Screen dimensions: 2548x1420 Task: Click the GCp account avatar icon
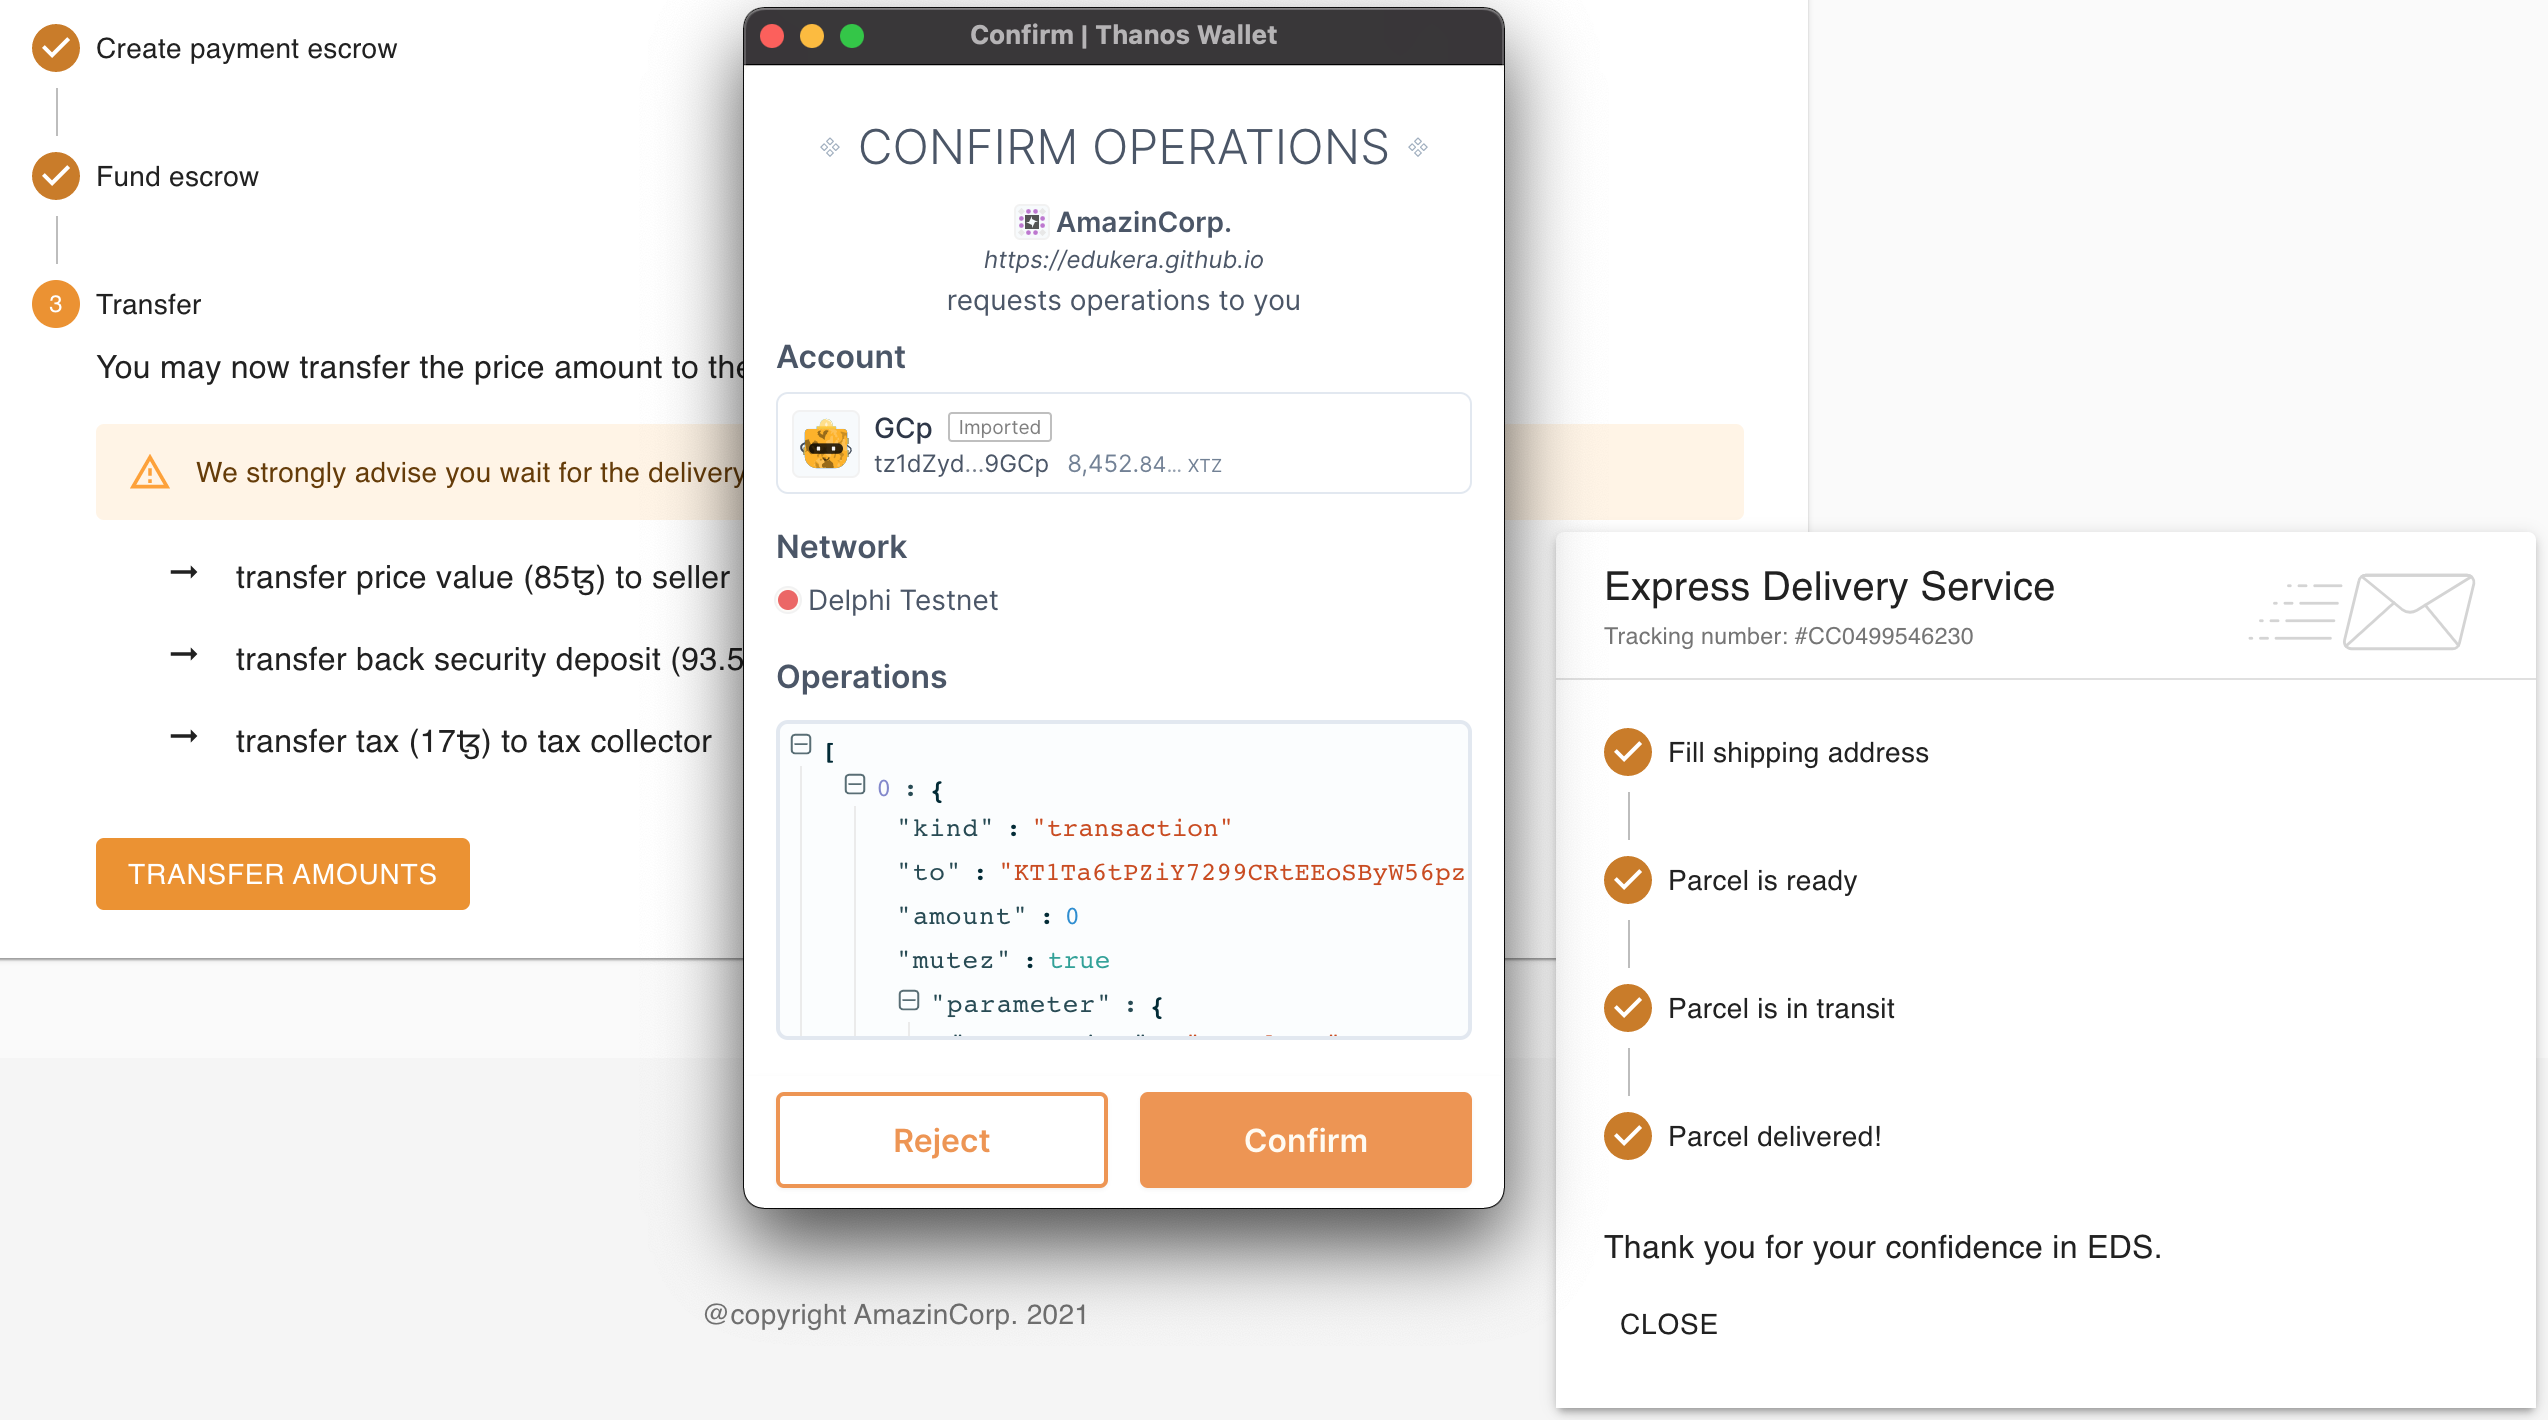[x=826, y=444]
